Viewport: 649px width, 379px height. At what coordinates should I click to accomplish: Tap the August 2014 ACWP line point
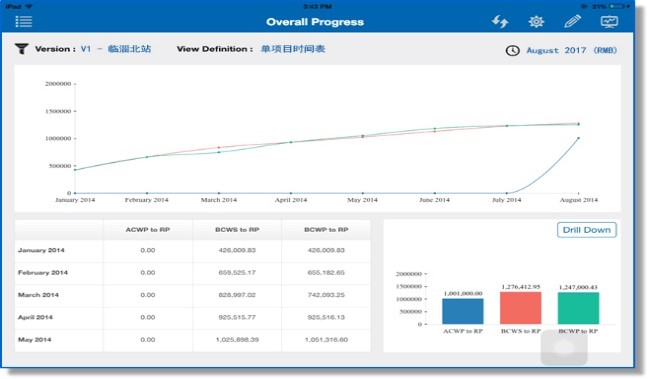point(579,138)
